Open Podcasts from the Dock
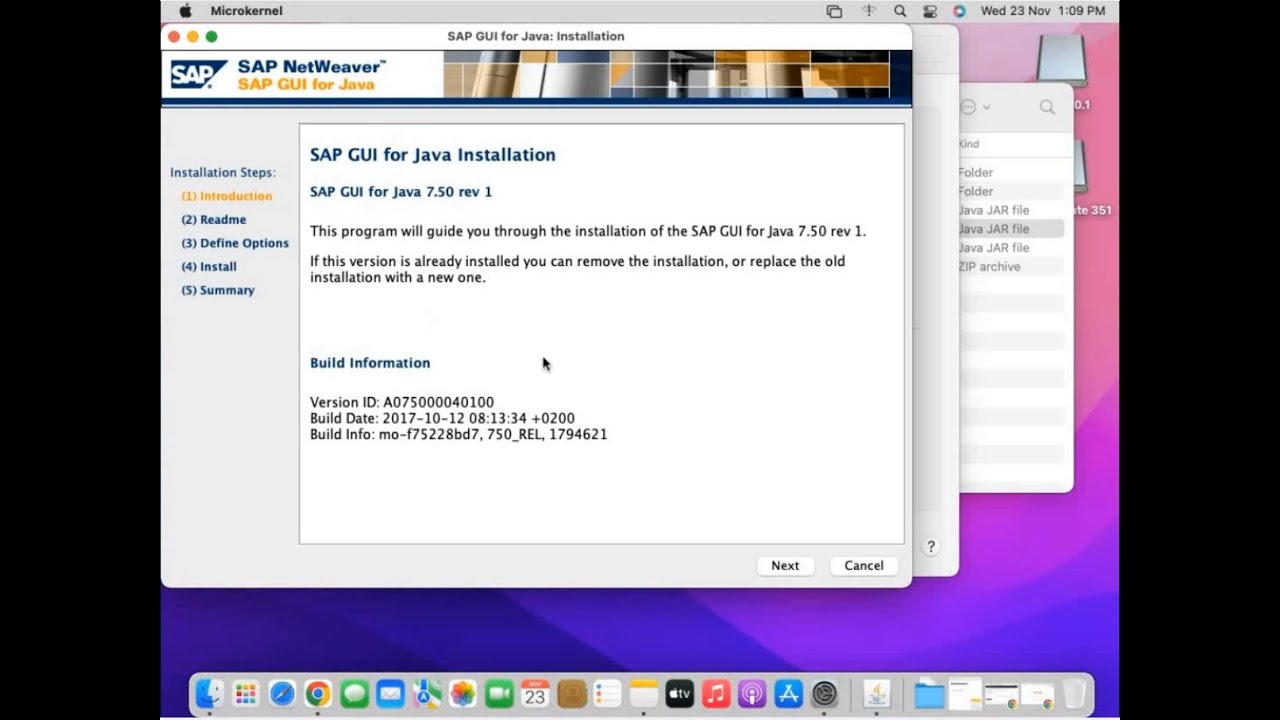1280x720 pixels. point(751,693)
